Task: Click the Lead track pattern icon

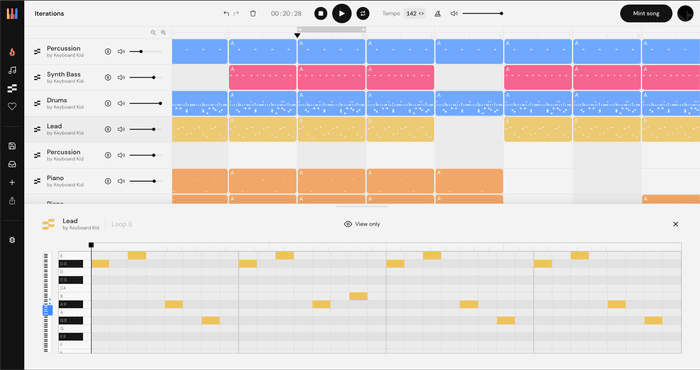Action: [x=37, y=129]
